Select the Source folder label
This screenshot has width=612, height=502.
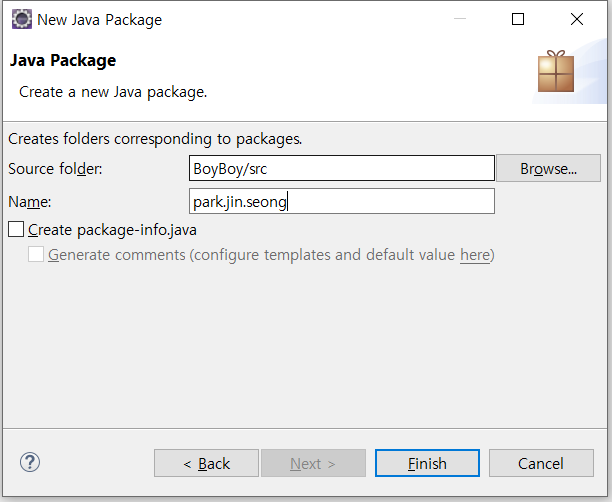55,169
